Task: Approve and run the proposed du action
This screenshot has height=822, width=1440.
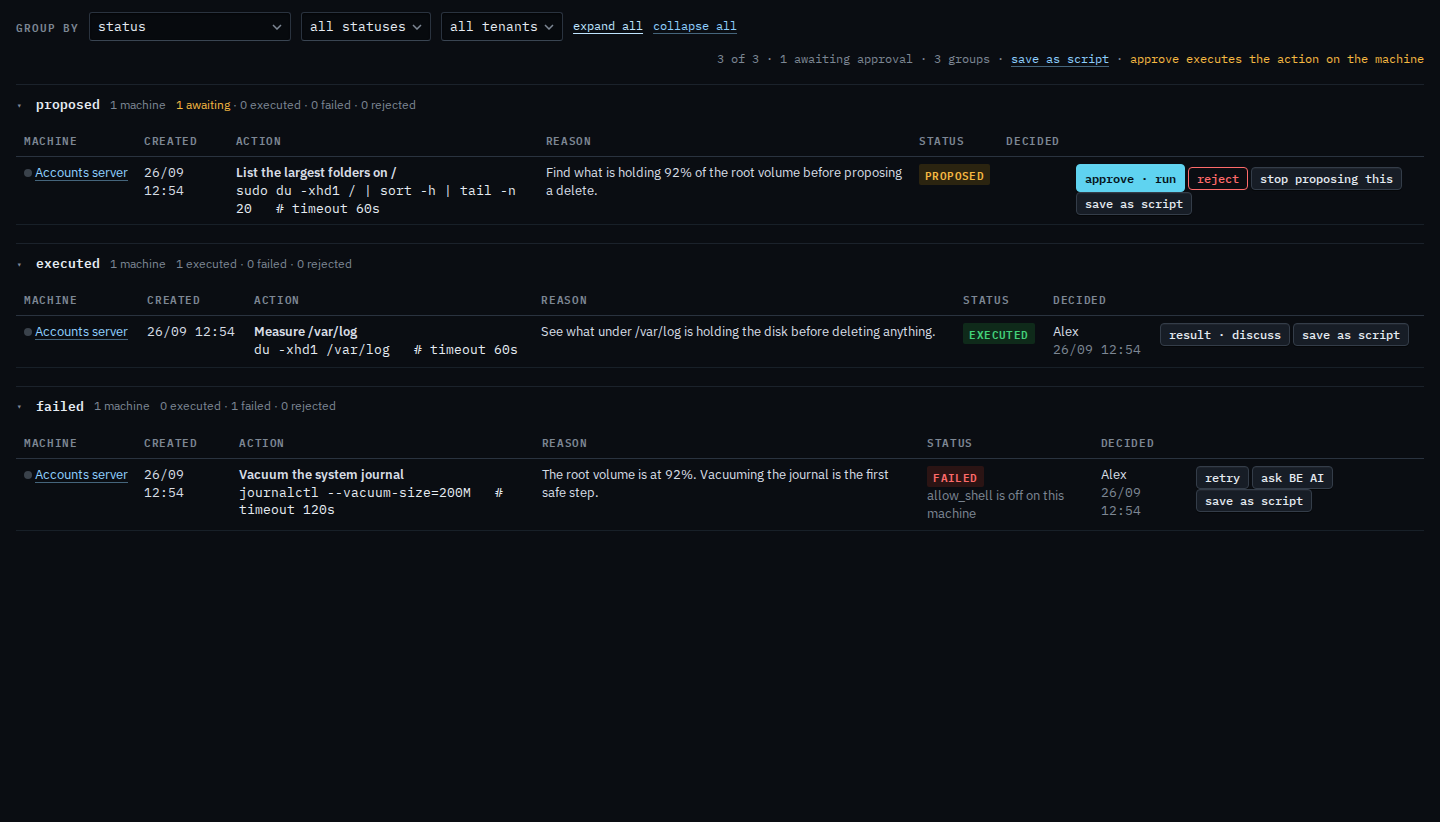Action: (x=1130, y=178)
